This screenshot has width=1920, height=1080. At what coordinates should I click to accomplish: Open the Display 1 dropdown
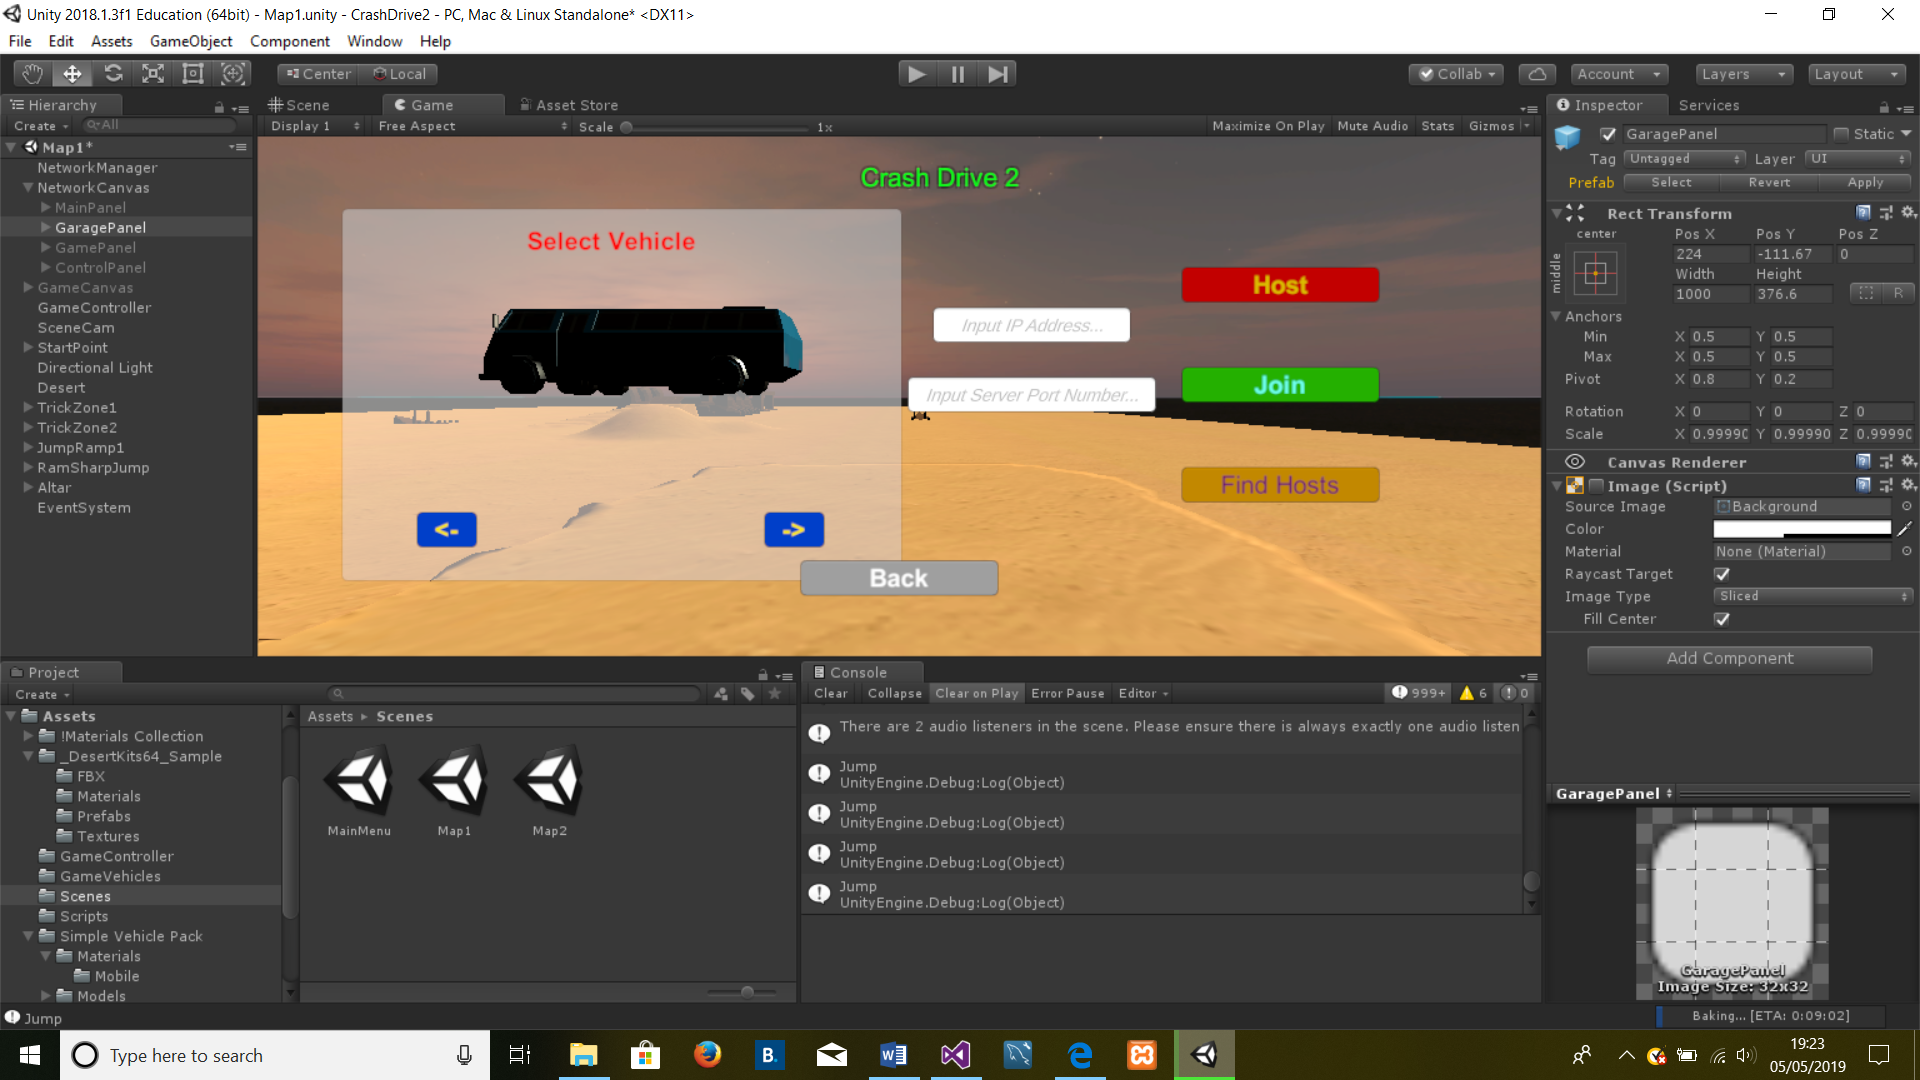click(314, 126)
